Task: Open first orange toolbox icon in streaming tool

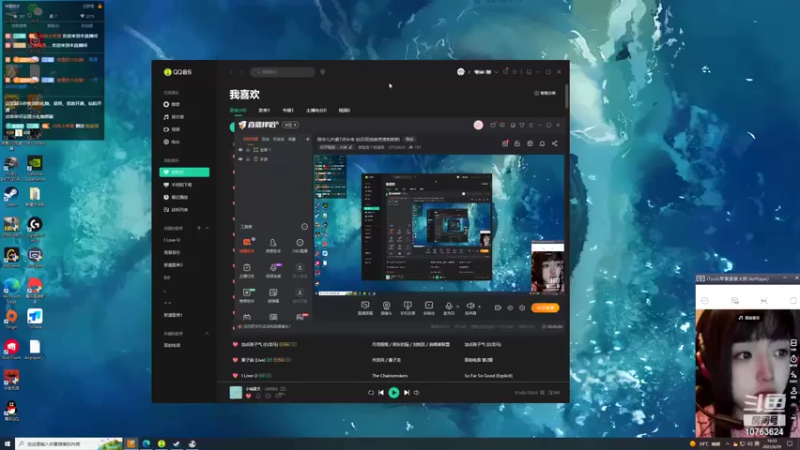Action: coord(247,244)
